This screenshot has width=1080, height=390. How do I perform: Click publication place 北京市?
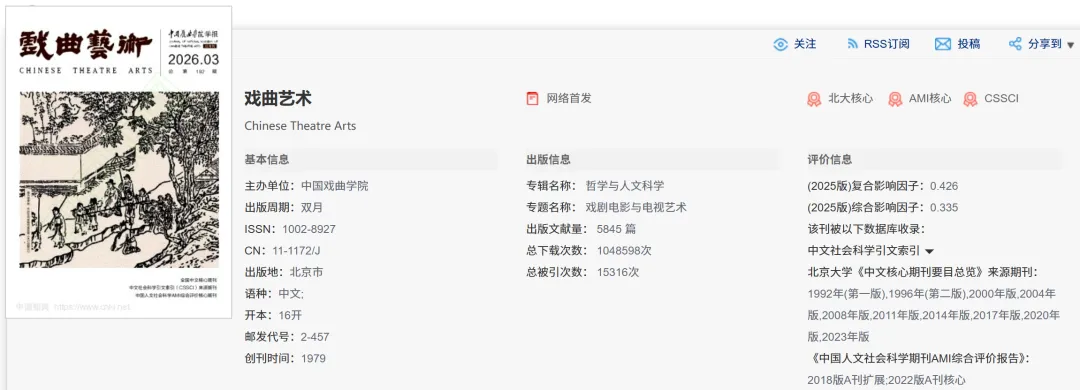(x=307, y=272)
